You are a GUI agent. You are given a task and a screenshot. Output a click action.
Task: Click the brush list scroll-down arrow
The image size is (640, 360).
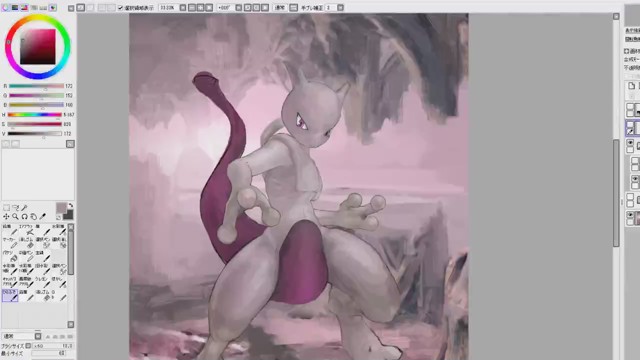click(71, 324)
